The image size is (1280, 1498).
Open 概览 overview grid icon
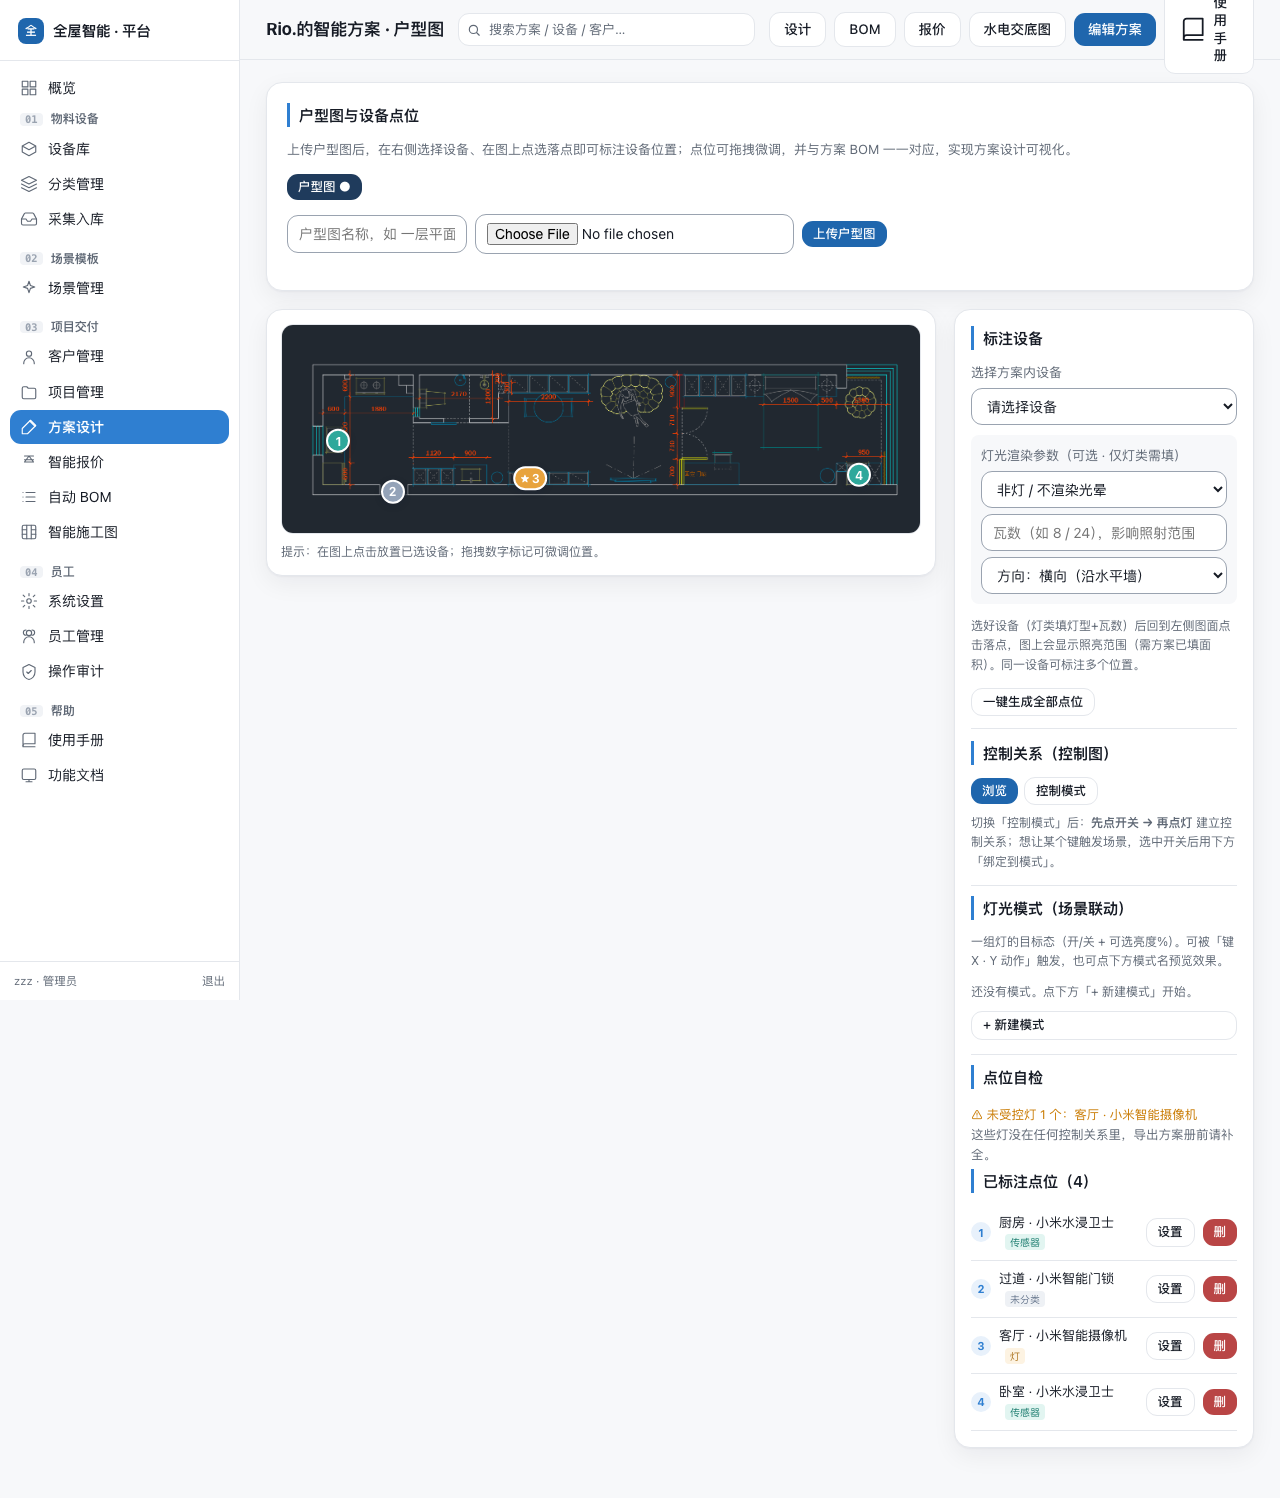(x=29, y=88)
